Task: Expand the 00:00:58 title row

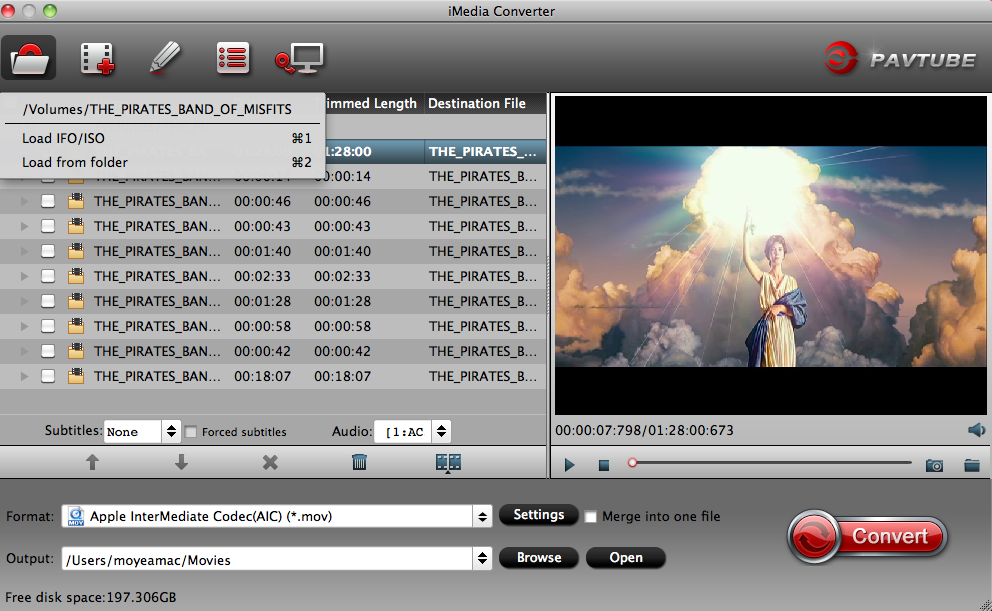Action: point(24,326)
